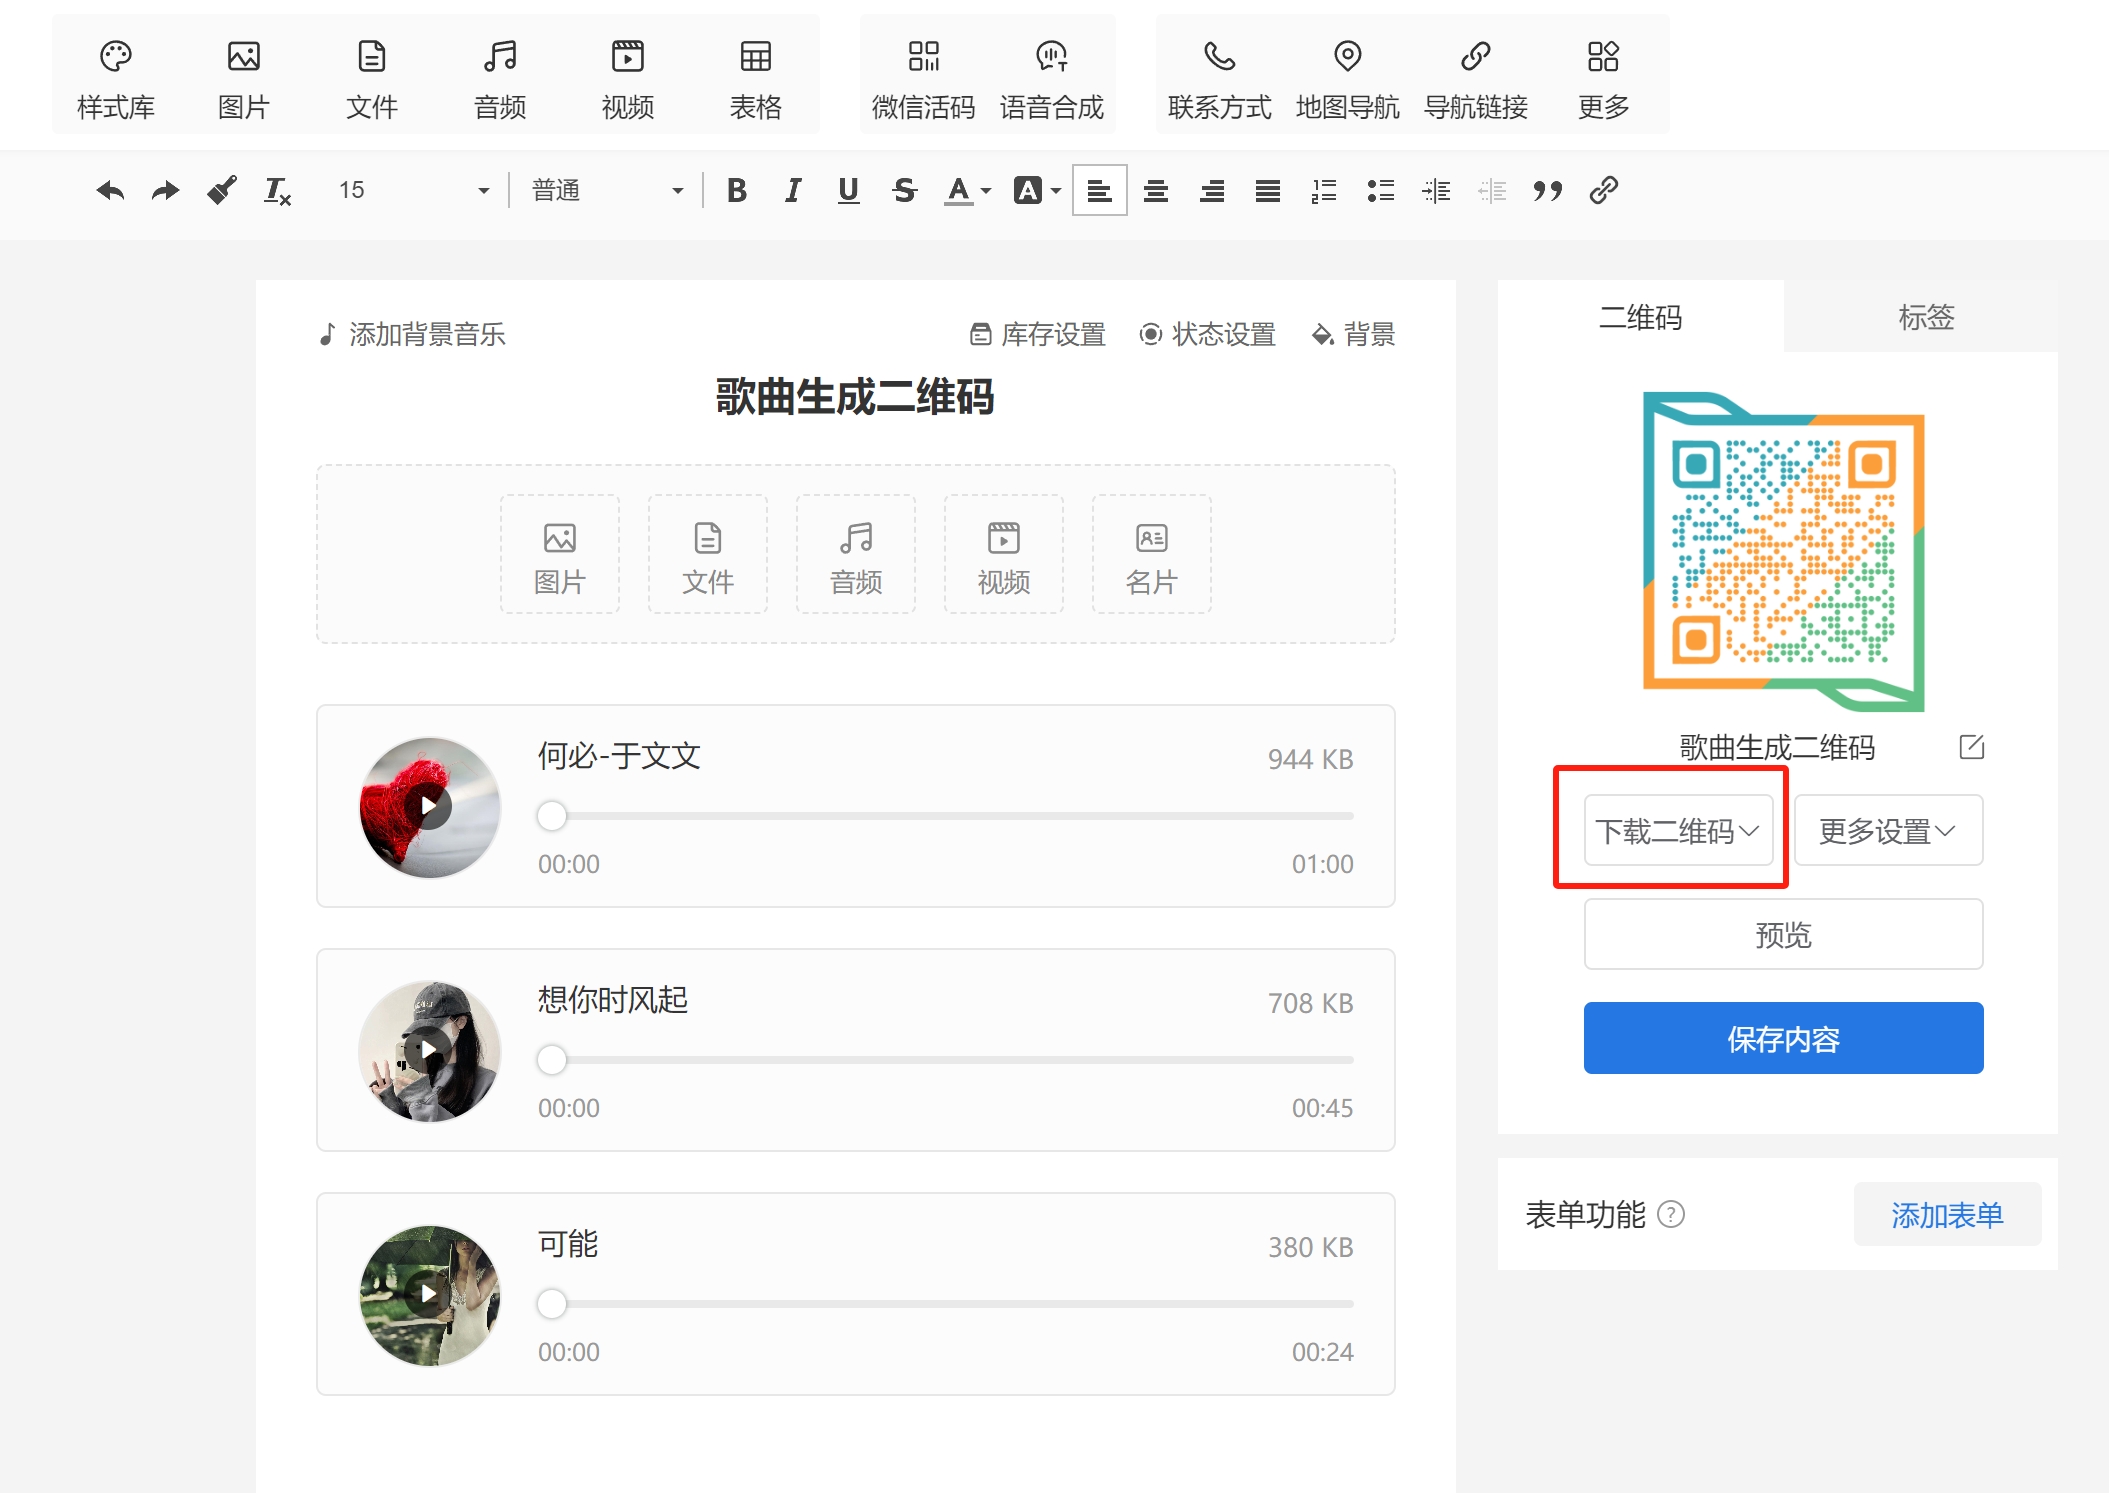Viewport: 2109px width, 1493px height.
Task: Toggle underline formatting
Action: [x=849, y=190]
